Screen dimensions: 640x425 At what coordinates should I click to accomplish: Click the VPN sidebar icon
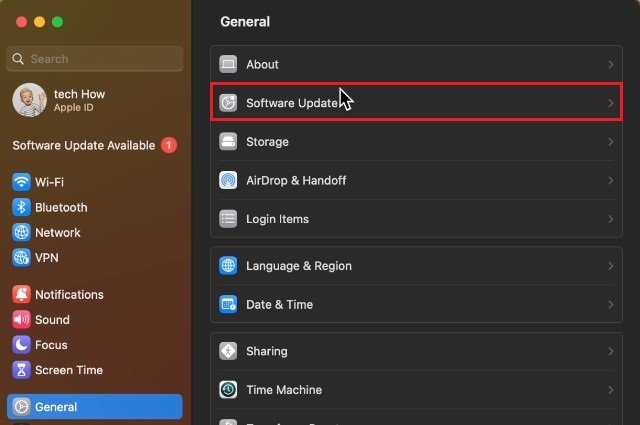21,258
